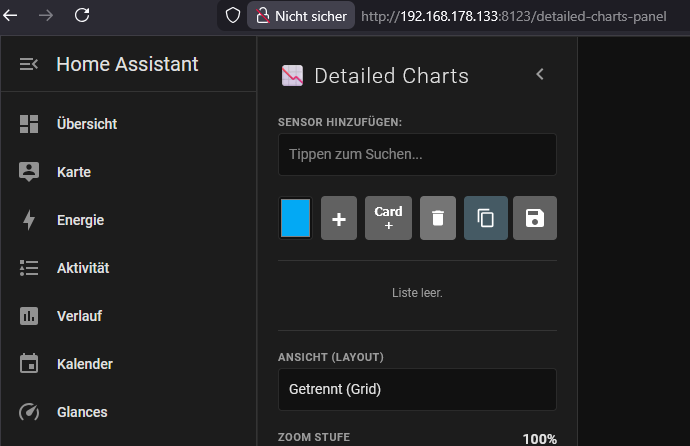
Task: Collapse the Detailed Charts panel chevron
Action: (x=540, y=74)
